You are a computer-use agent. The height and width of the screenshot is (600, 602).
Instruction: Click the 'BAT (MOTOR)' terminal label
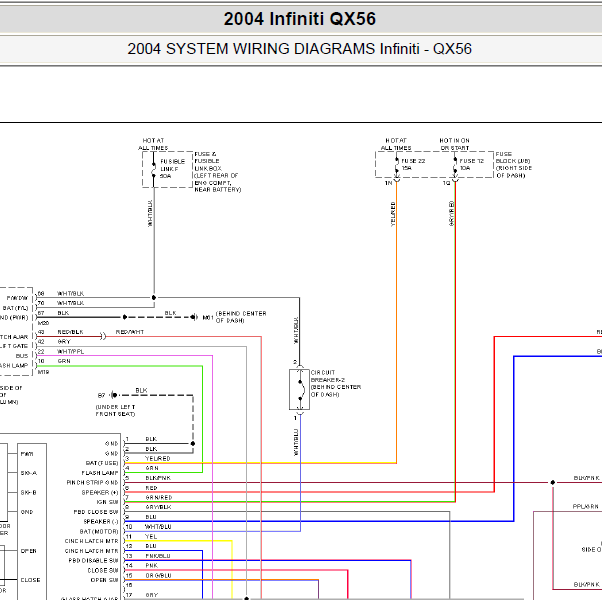(x=99, y=531)
